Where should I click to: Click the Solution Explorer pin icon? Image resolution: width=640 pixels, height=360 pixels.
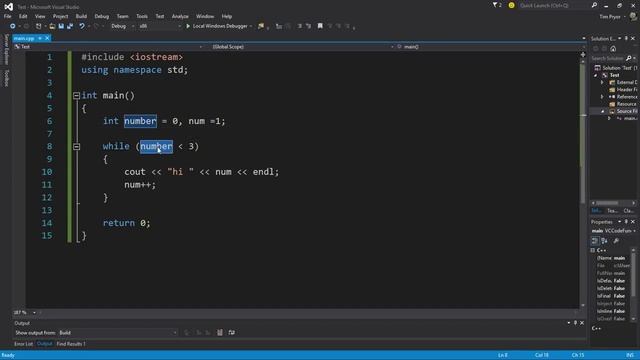pos(626,38)
